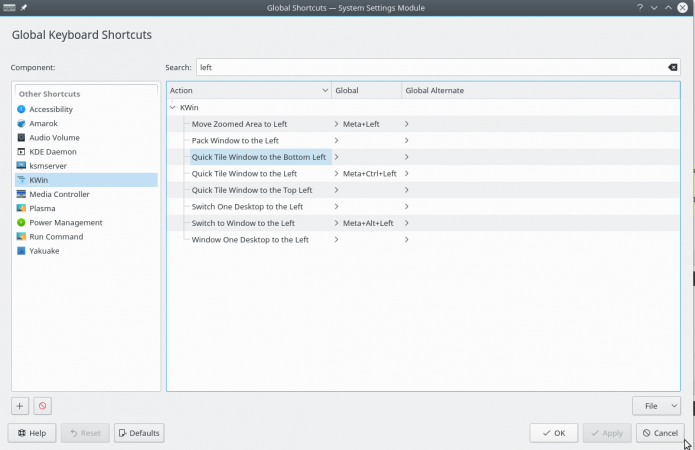695x450 pixels.
Task: Focus the Search input field
Action: 438,67
